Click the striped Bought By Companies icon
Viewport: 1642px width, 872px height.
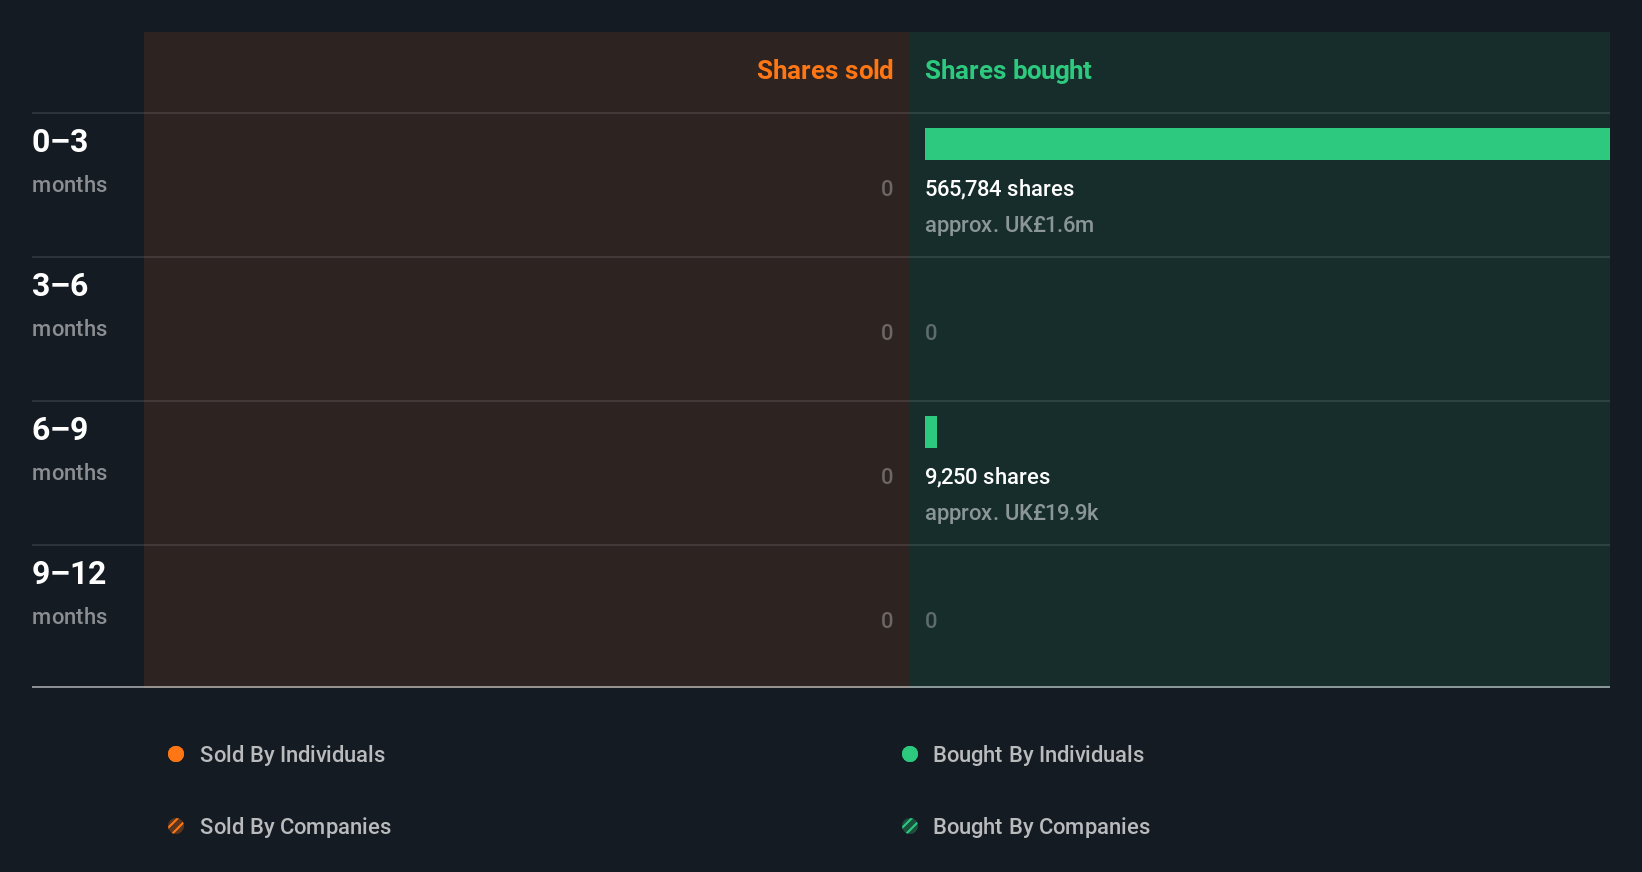910,826
